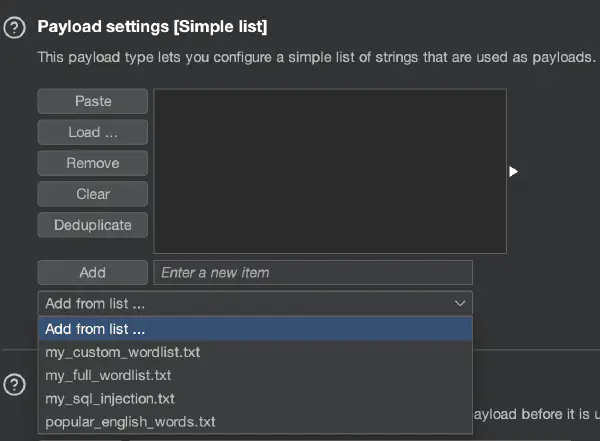Click the help icon beside Payload settings
Screen dimensions: 600x441
(15, 26)
